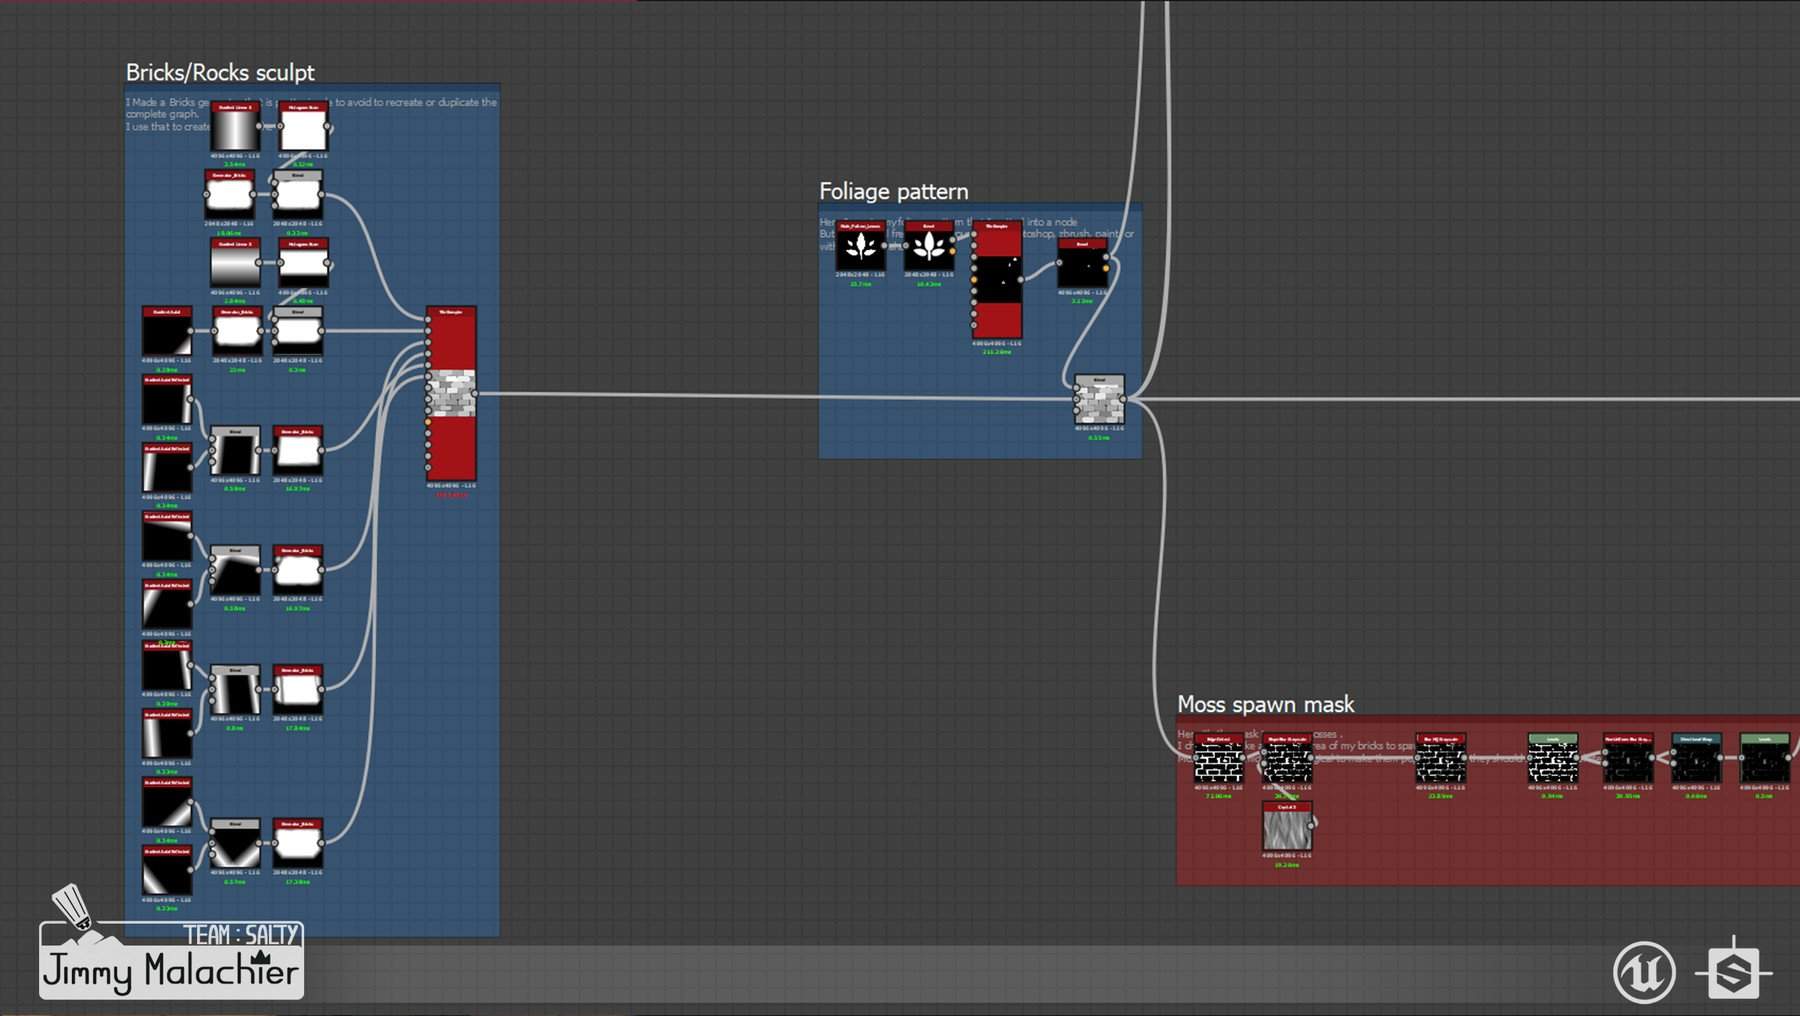Select the Blend node showing a black arch shape
1800x1016 pixels.
pos(235,451)
